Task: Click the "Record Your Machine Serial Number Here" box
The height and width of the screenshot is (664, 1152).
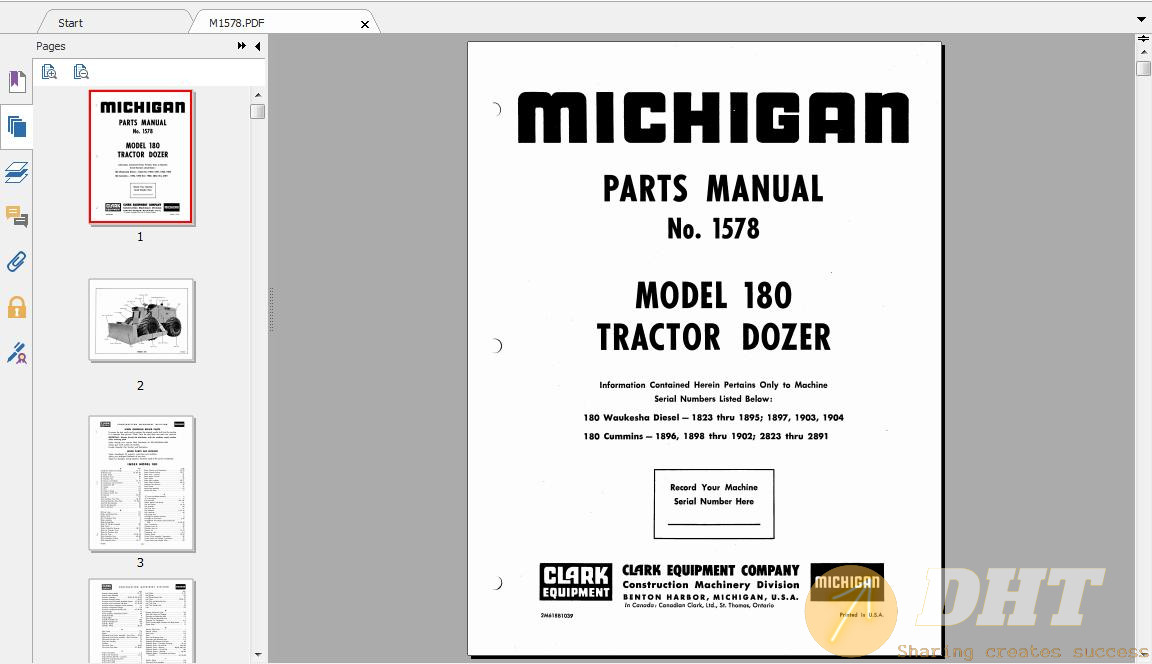Action: click(x=714, y=504)
